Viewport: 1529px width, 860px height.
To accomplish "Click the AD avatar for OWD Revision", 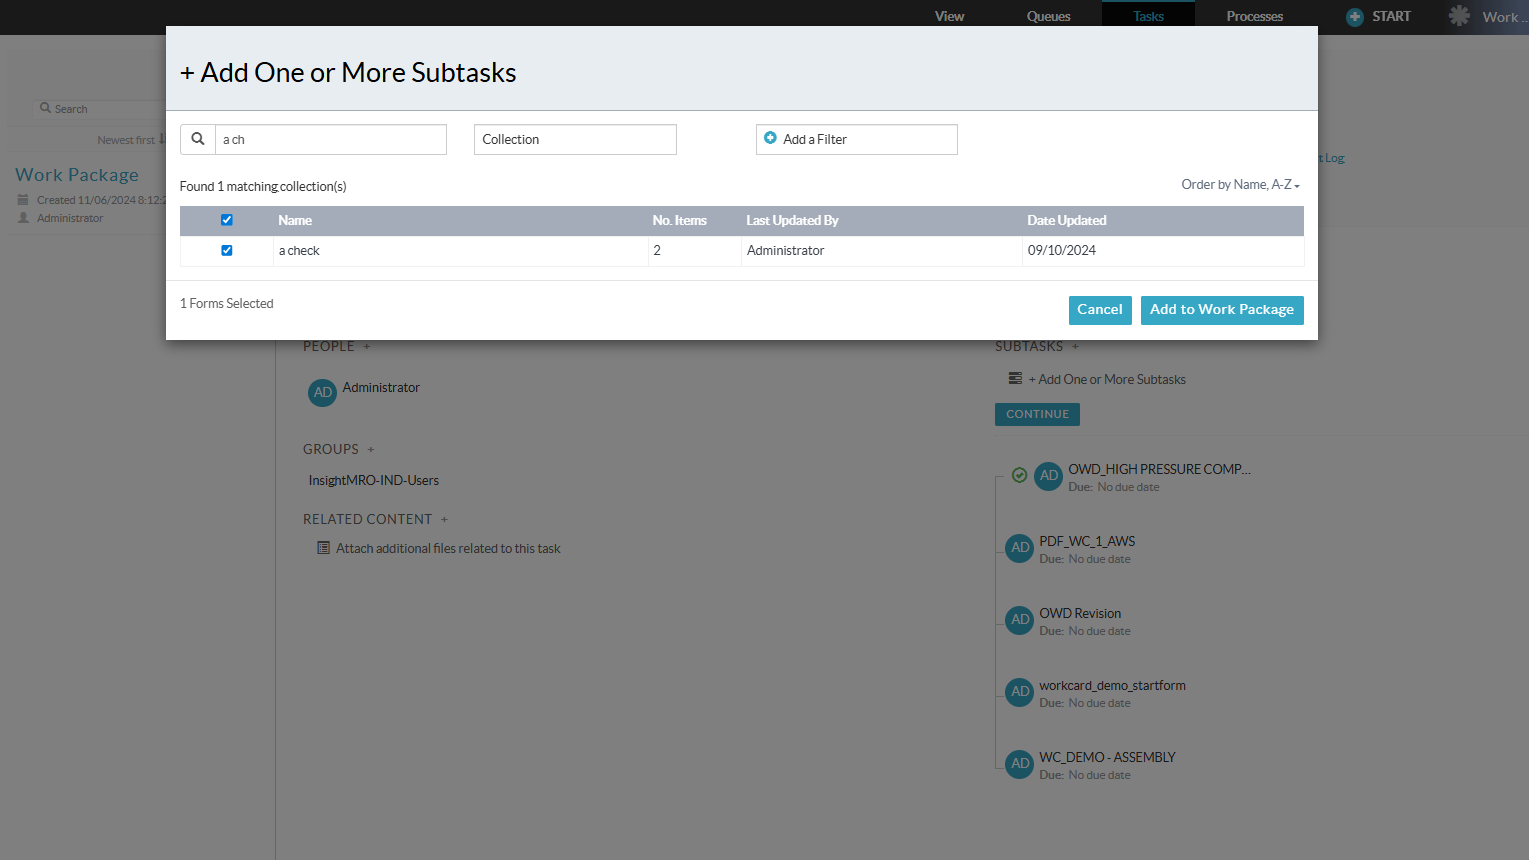I will (1020, 619).
